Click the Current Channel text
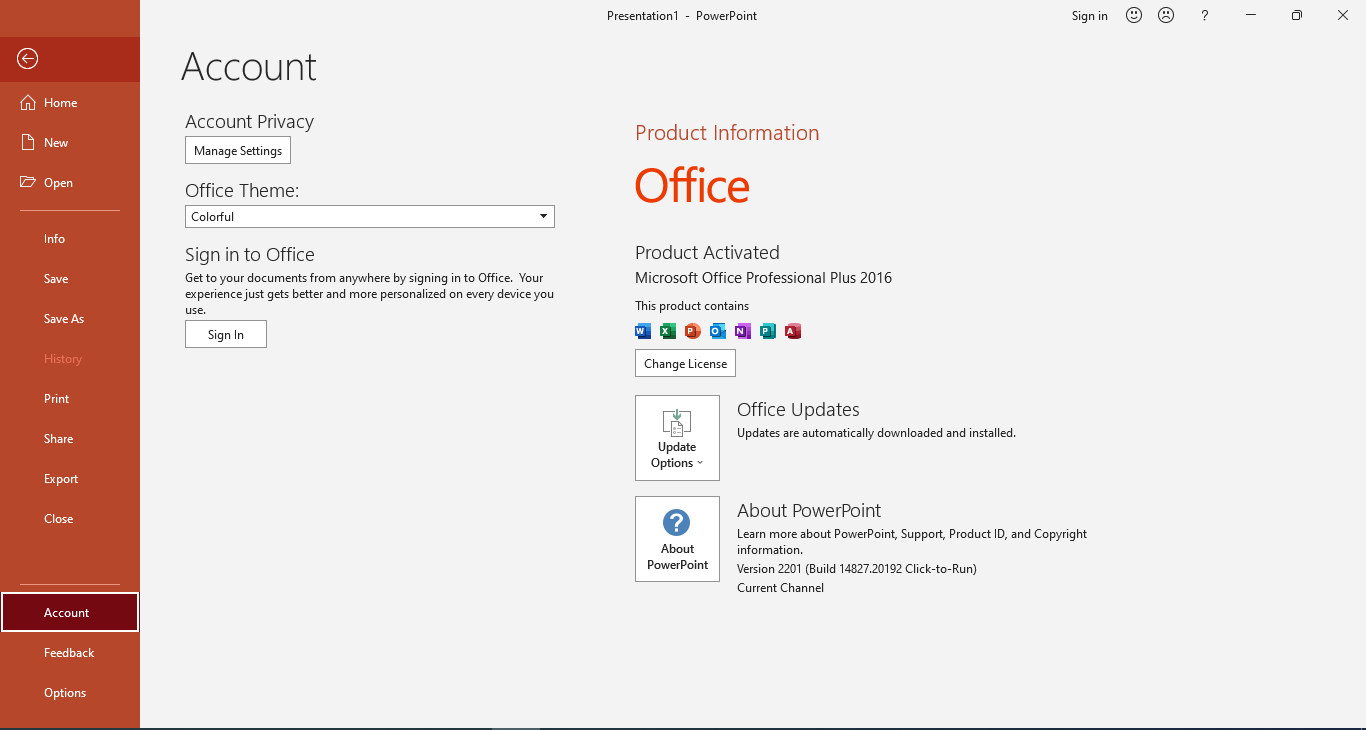This screenshot has width=1366, height=730. coord(780,588)
